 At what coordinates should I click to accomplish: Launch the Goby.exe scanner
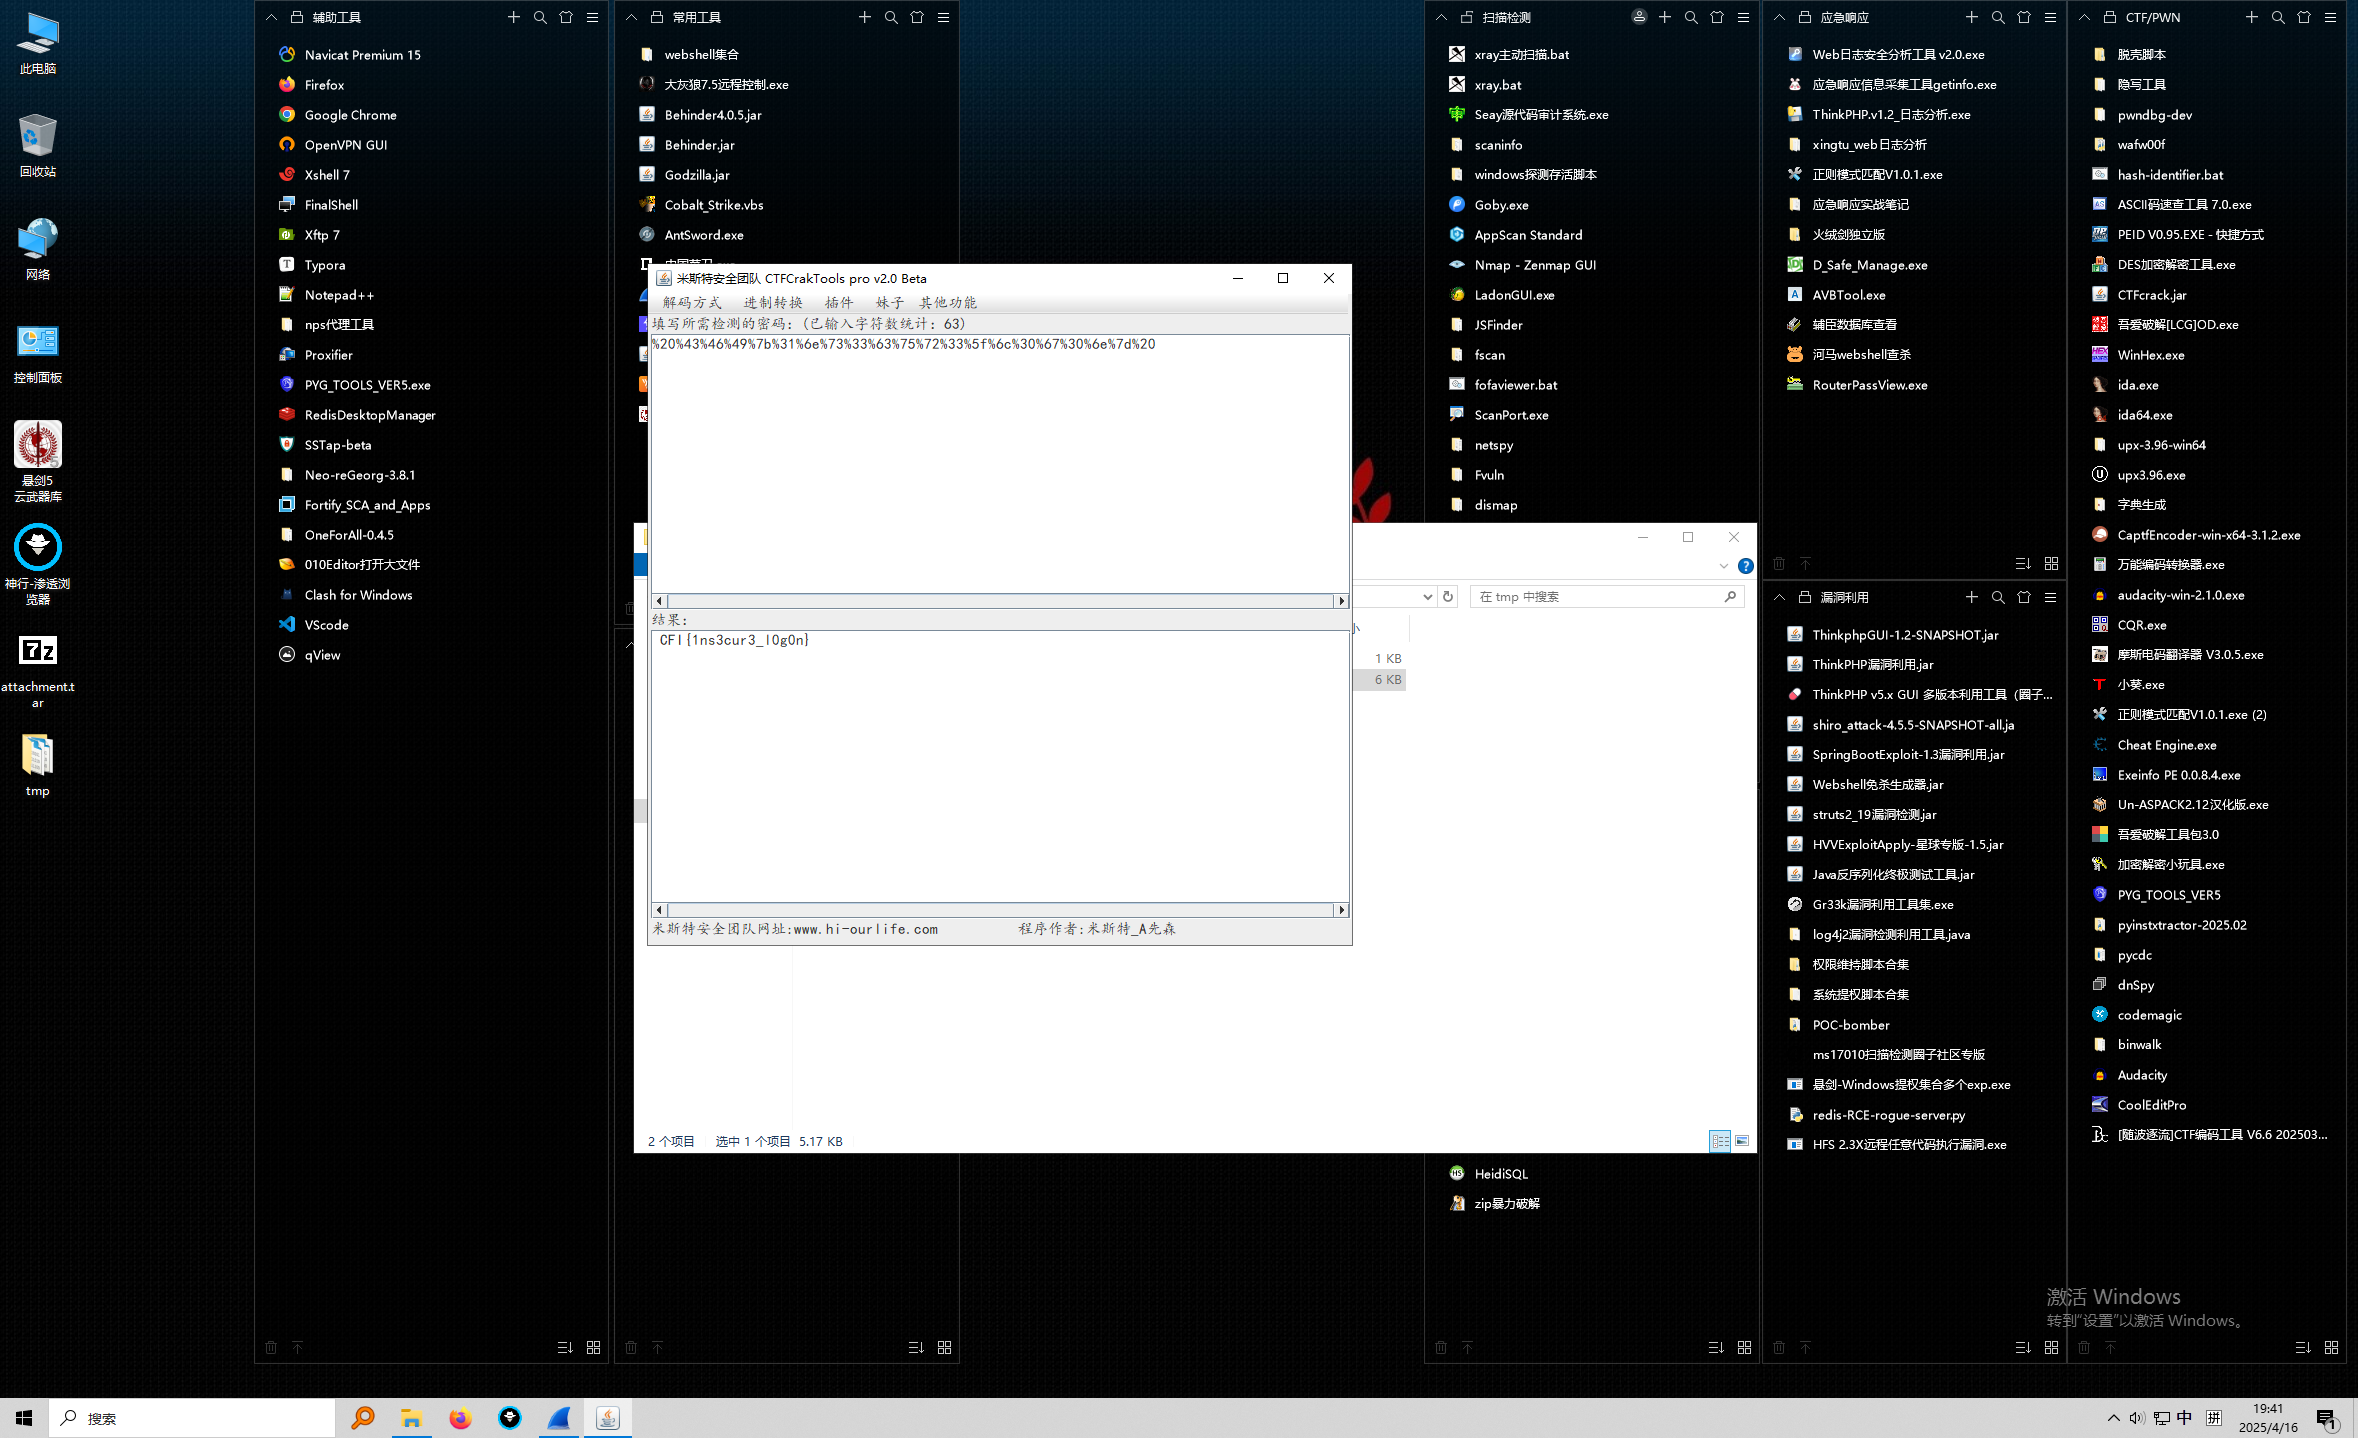(x=1500, y=204)
